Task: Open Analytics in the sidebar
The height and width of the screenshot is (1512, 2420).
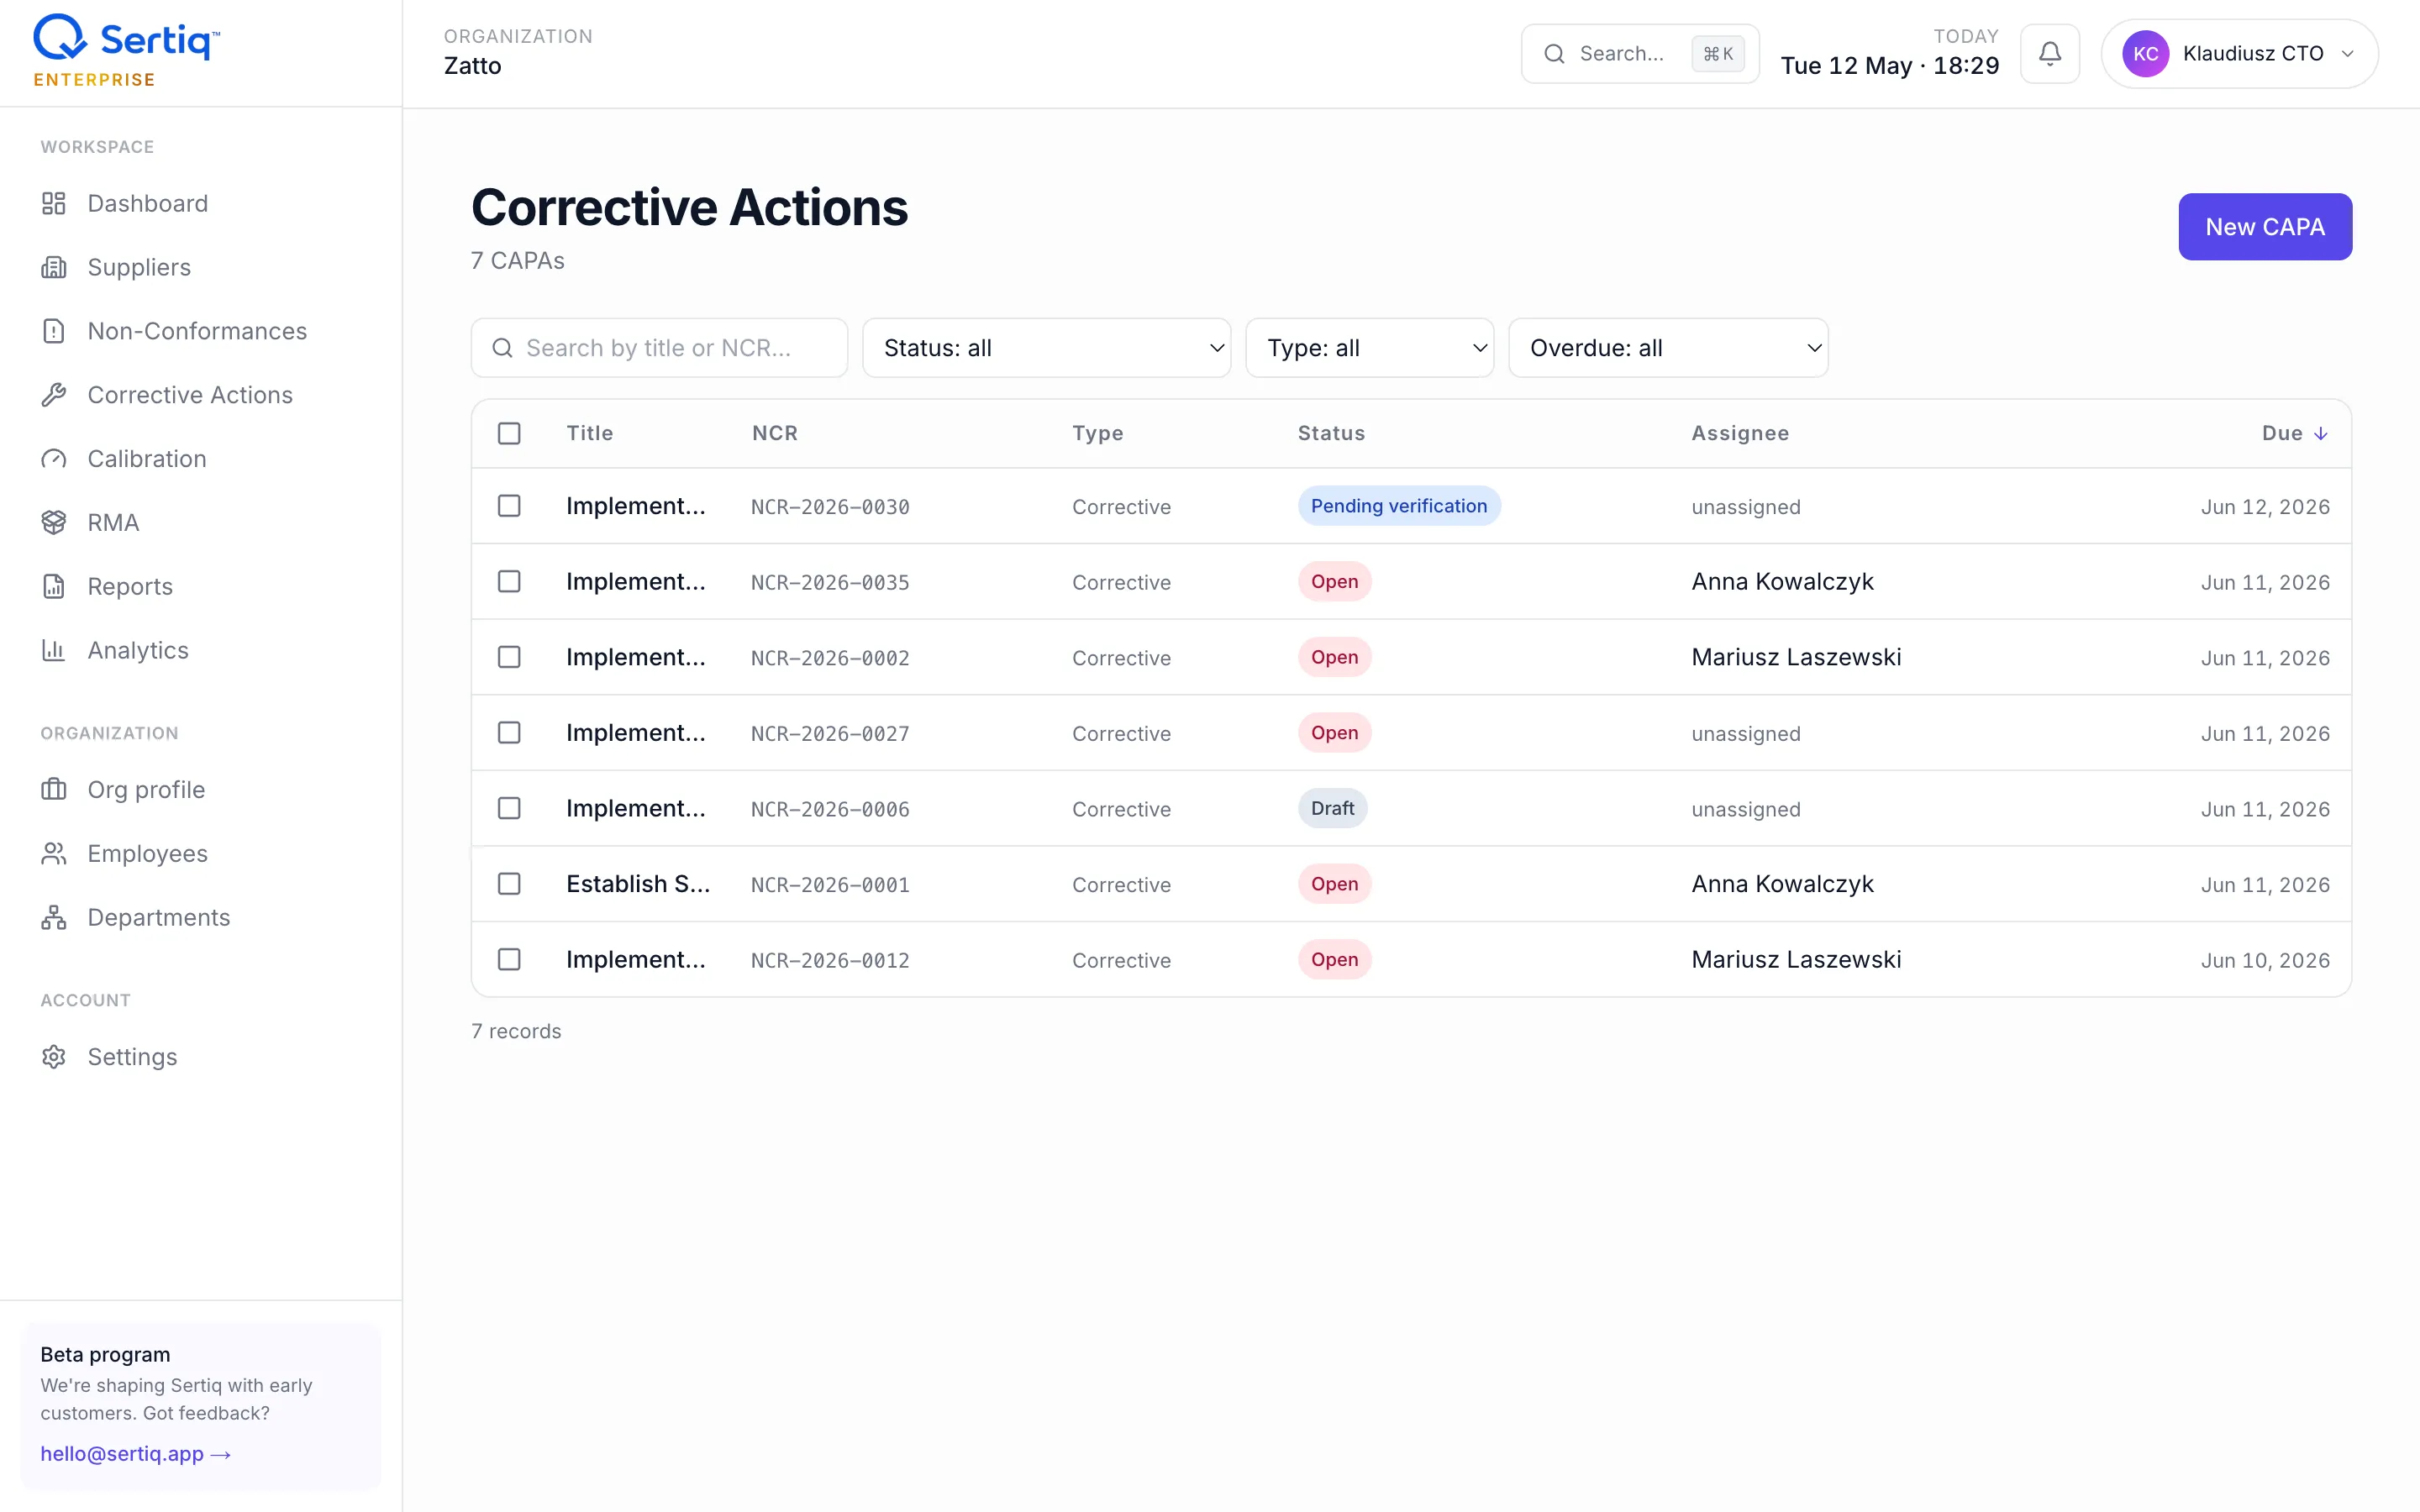Action: point(138,651)
